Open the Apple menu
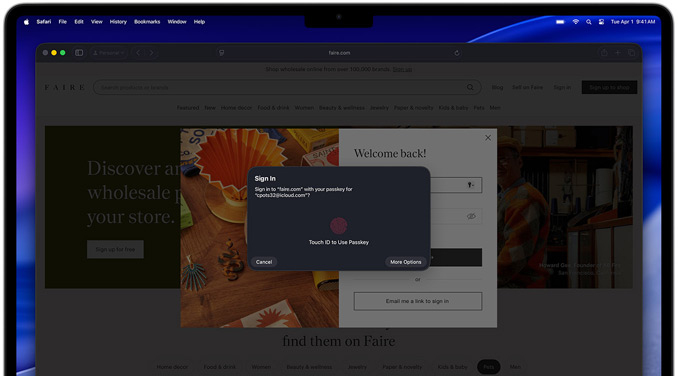 point(26,22)
